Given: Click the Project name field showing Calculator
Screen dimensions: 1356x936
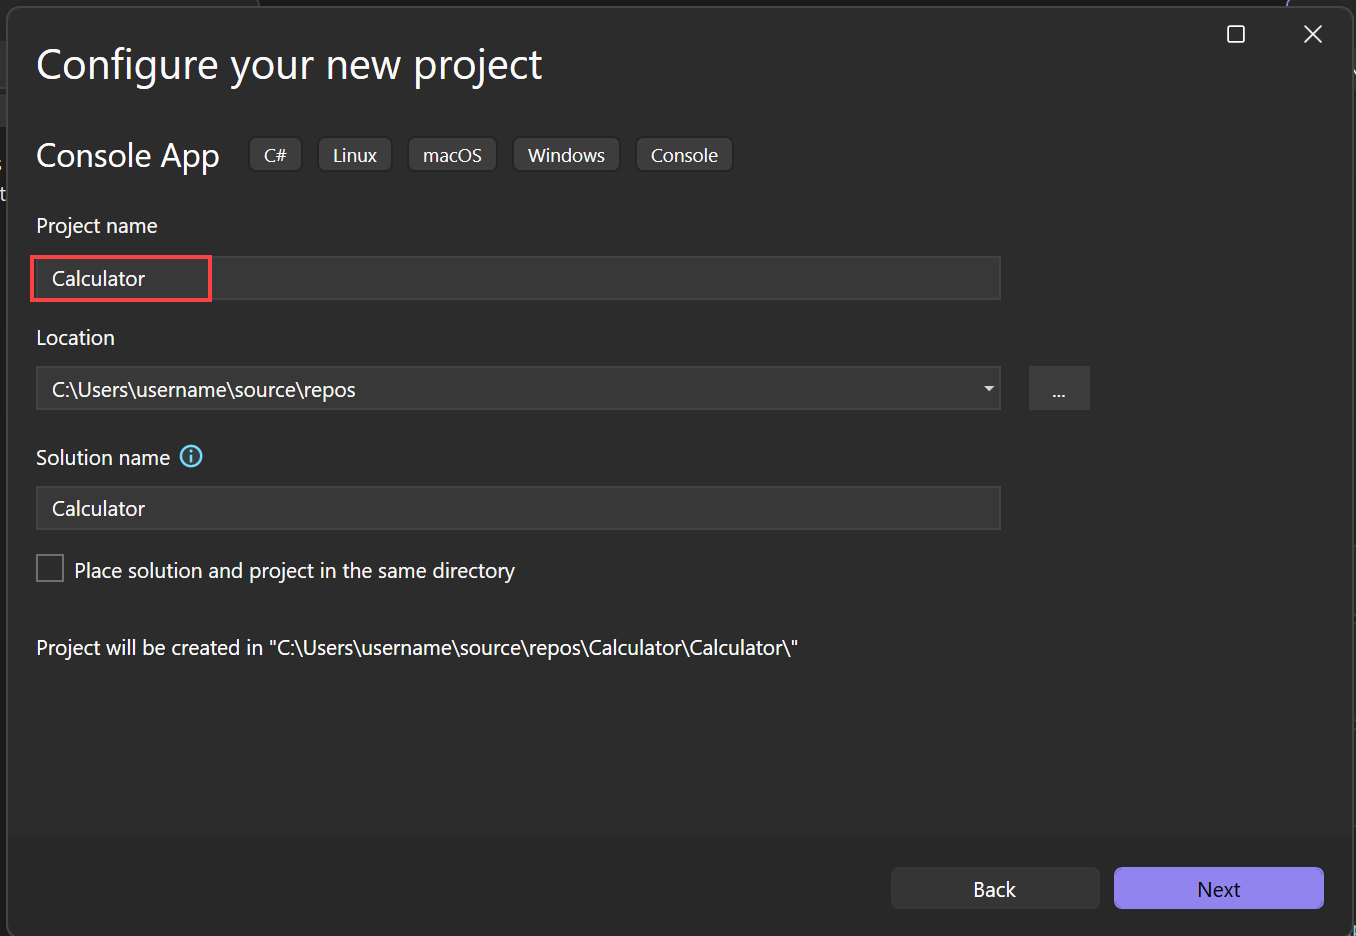Looking at the screenshot, I should (x=400, y=278).
